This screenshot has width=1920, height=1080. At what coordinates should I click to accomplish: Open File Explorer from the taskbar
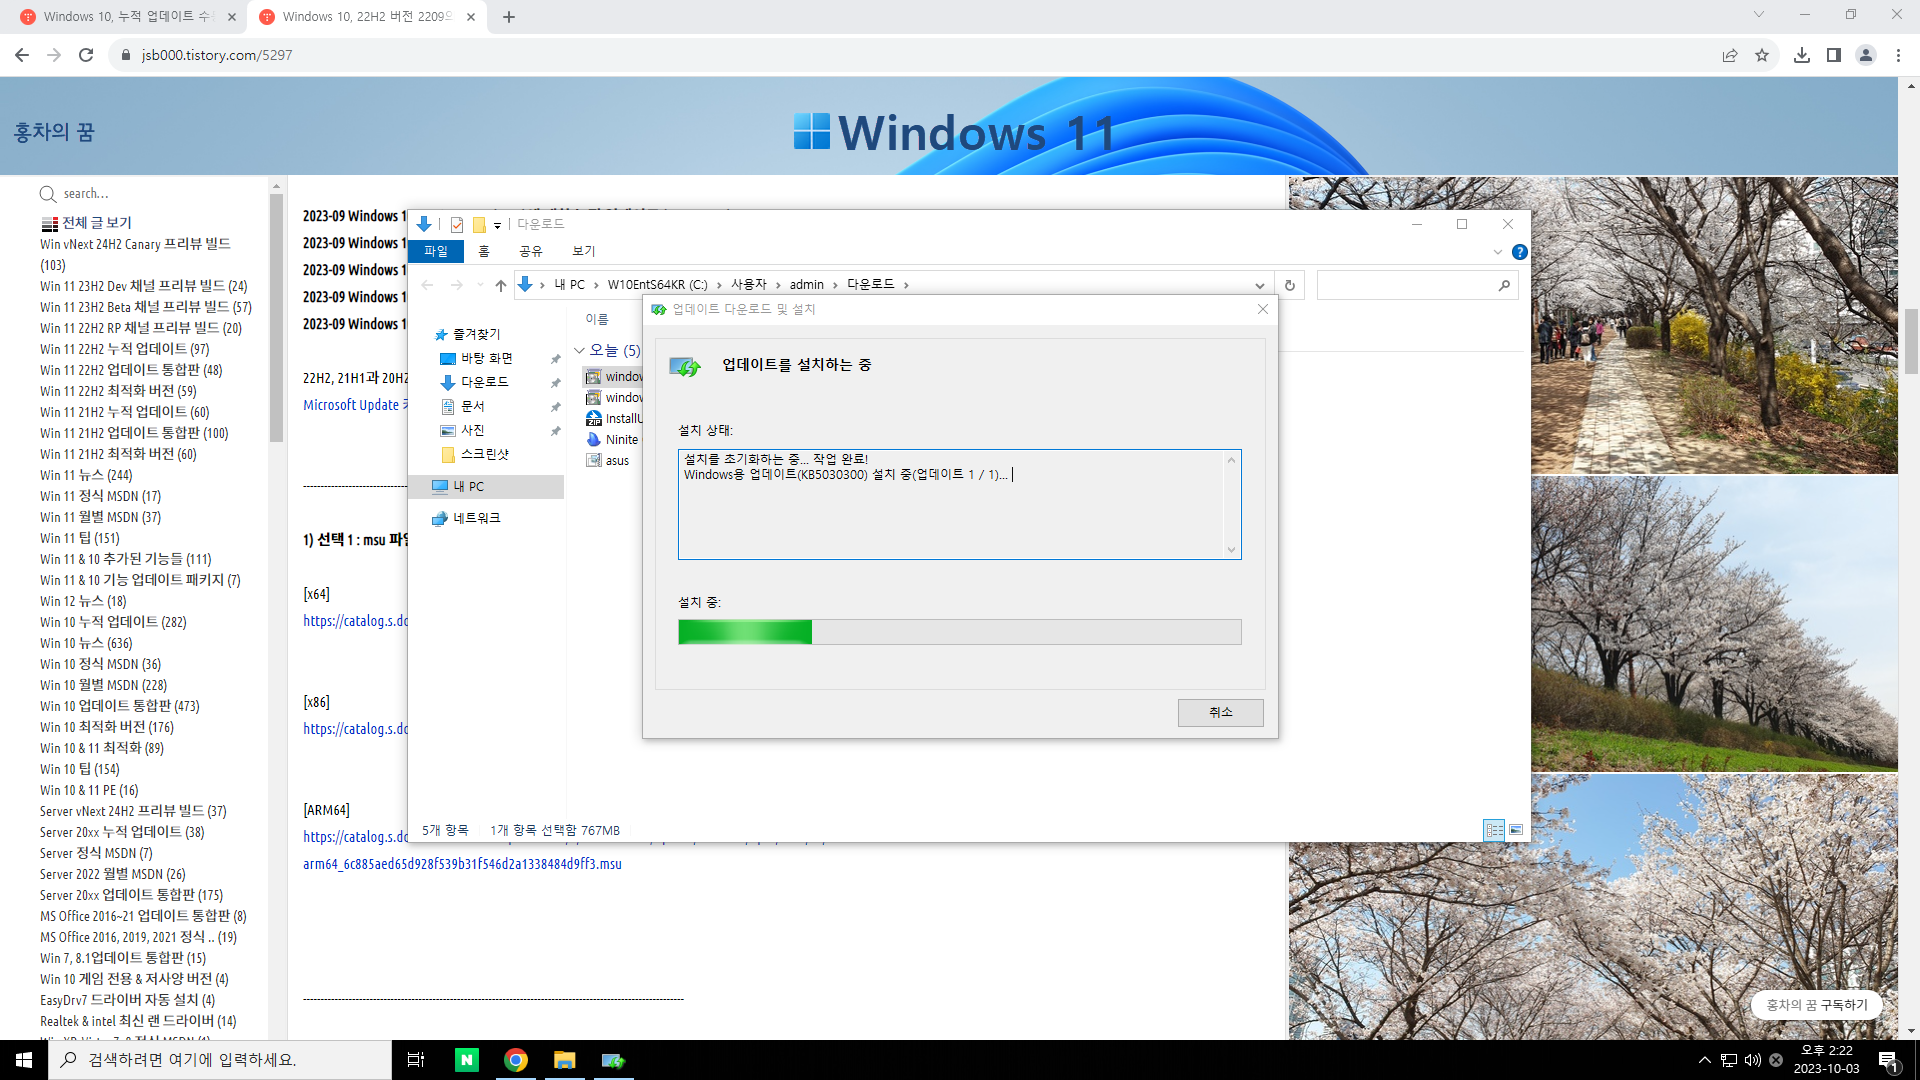tap(565, 1060)
